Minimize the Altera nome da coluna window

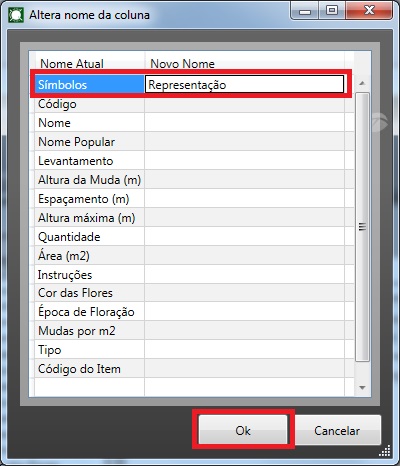(x=305, y=11)
